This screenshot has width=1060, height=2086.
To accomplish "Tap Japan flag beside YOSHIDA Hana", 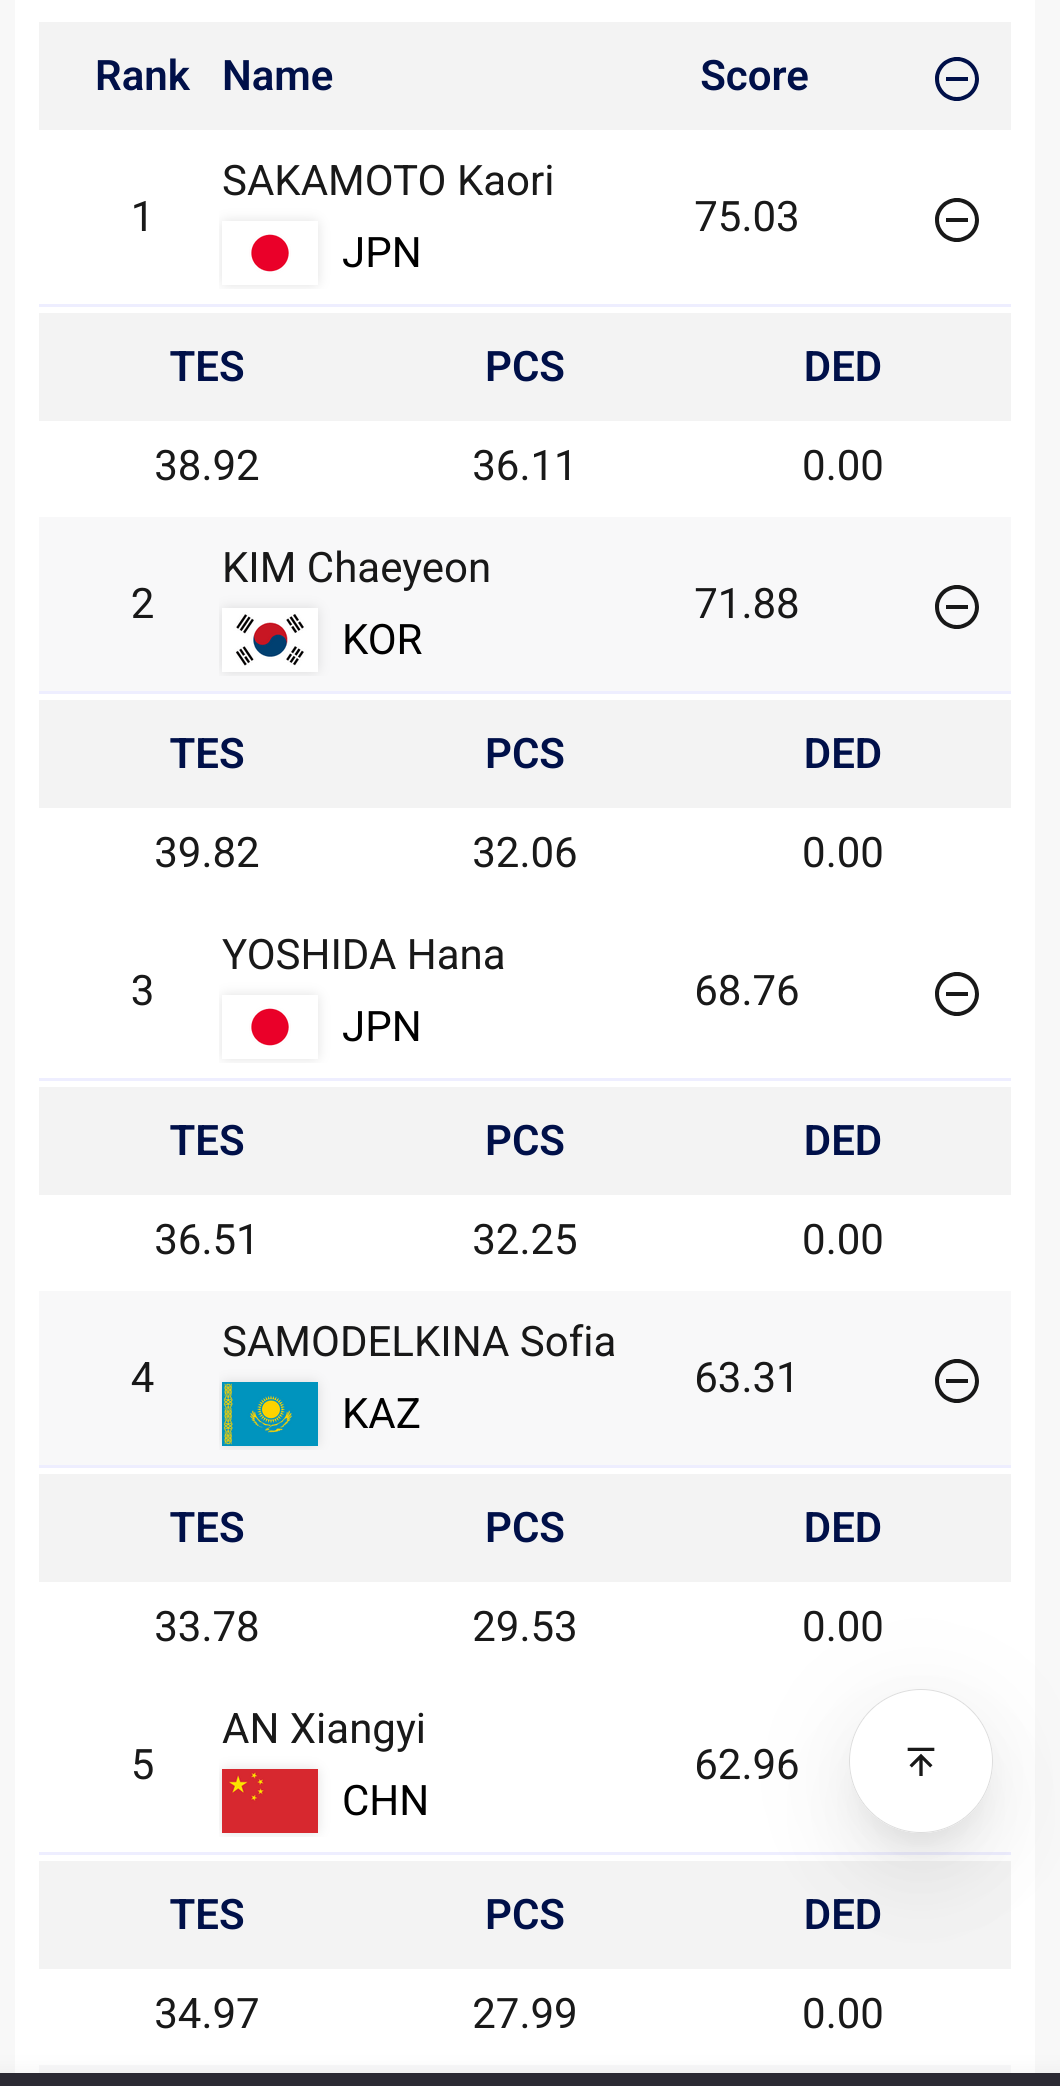I will (270, 1027).
